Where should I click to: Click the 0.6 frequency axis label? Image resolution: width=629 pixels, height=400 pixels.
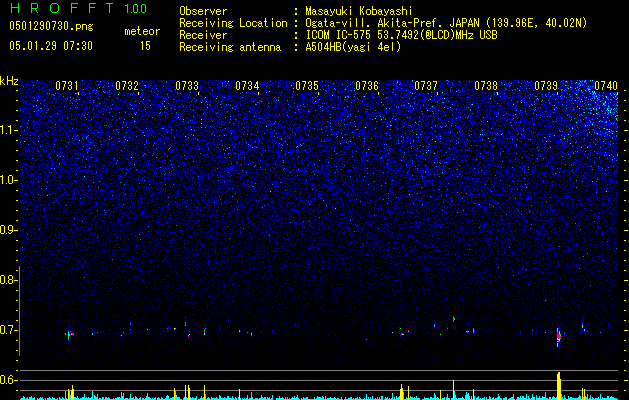coord(8,380)
